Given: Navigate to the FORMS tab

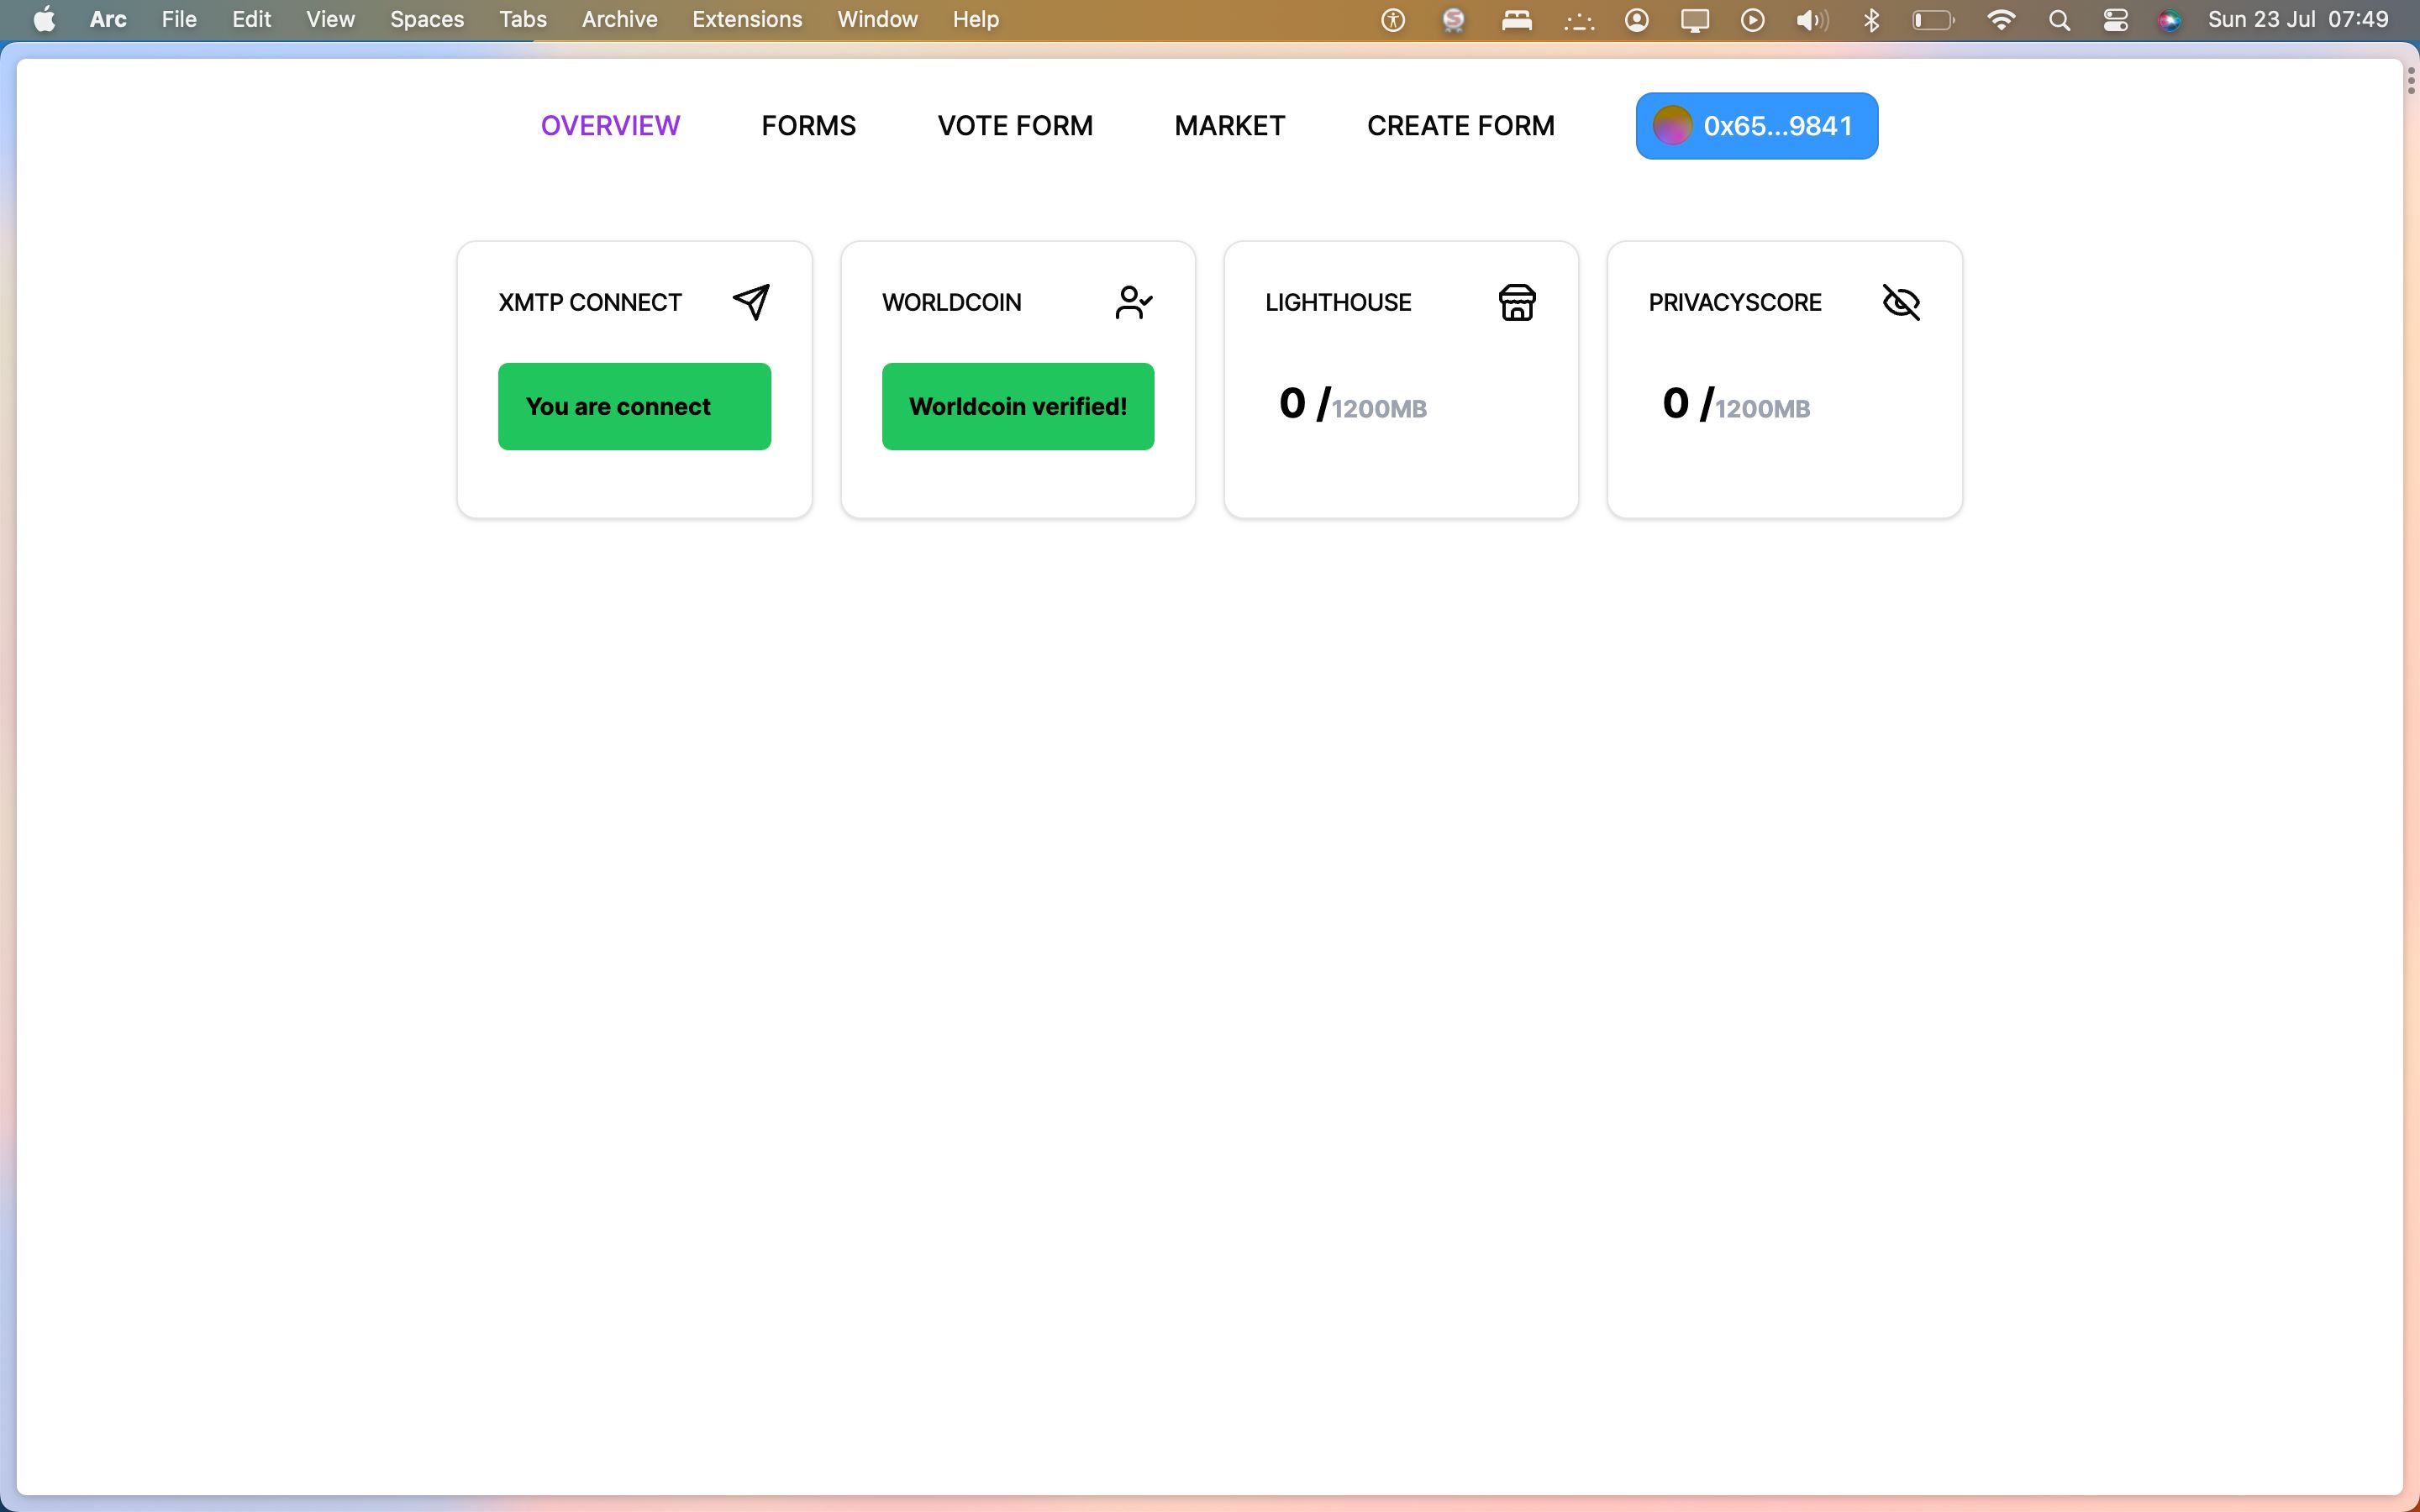Looking at the screenshot, I should (x=808, y=125).
